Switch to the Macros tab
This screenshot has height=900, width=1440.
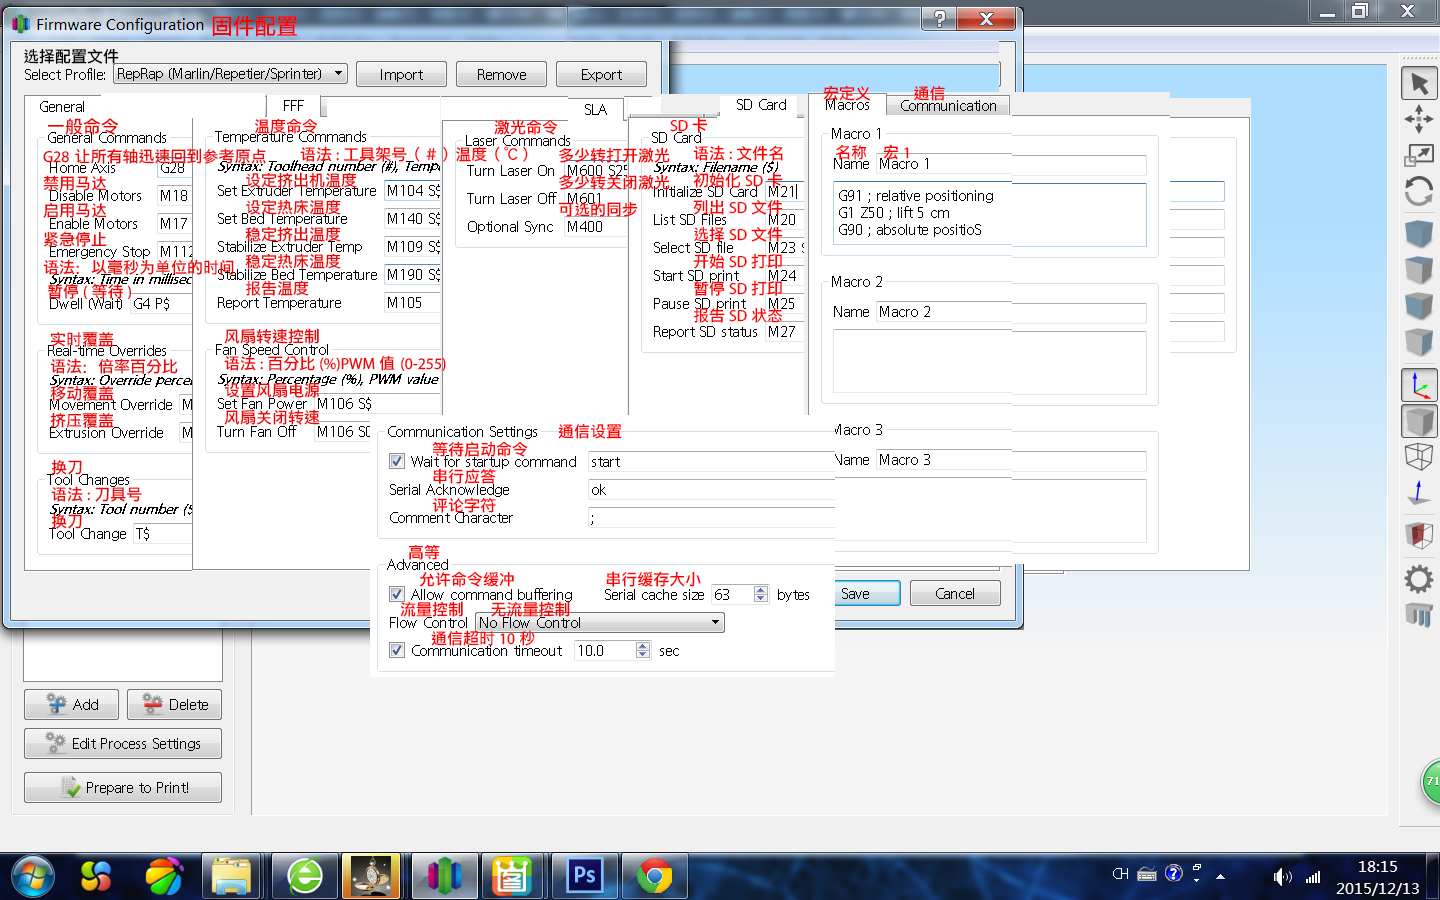point(847,104)
